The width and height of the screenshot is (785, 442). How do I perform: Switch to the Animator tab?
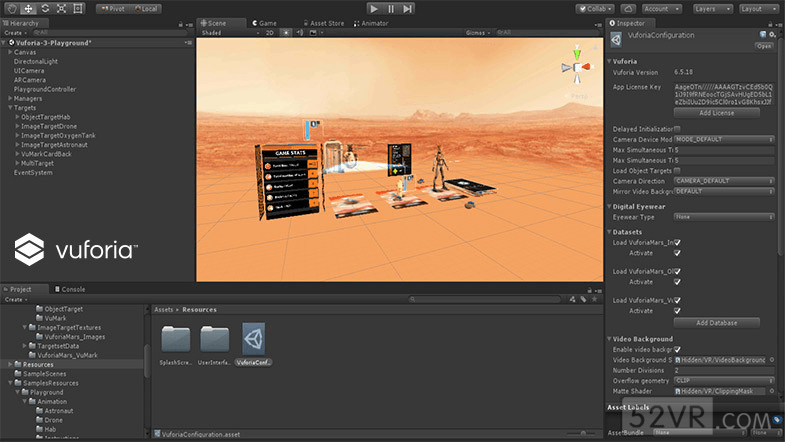click(371, 23)
